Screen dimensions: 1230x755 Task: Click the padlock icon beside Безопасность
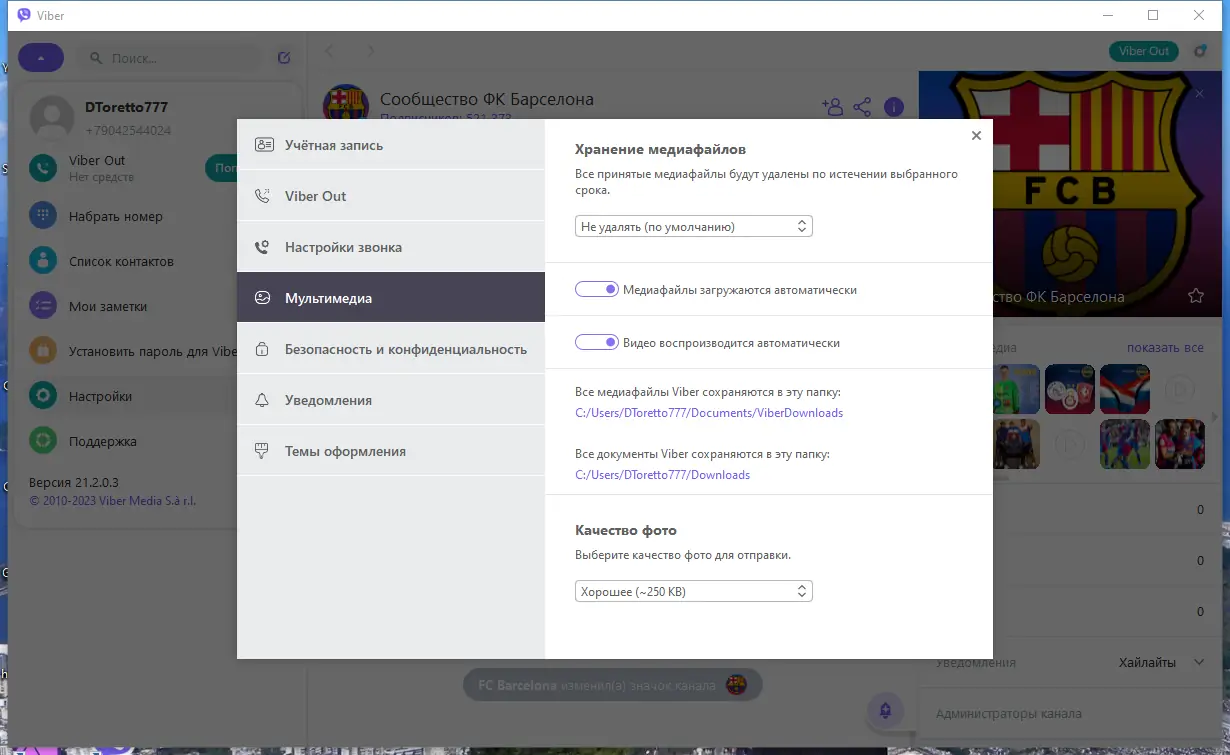pyautogui.click(x=263, y=349)
